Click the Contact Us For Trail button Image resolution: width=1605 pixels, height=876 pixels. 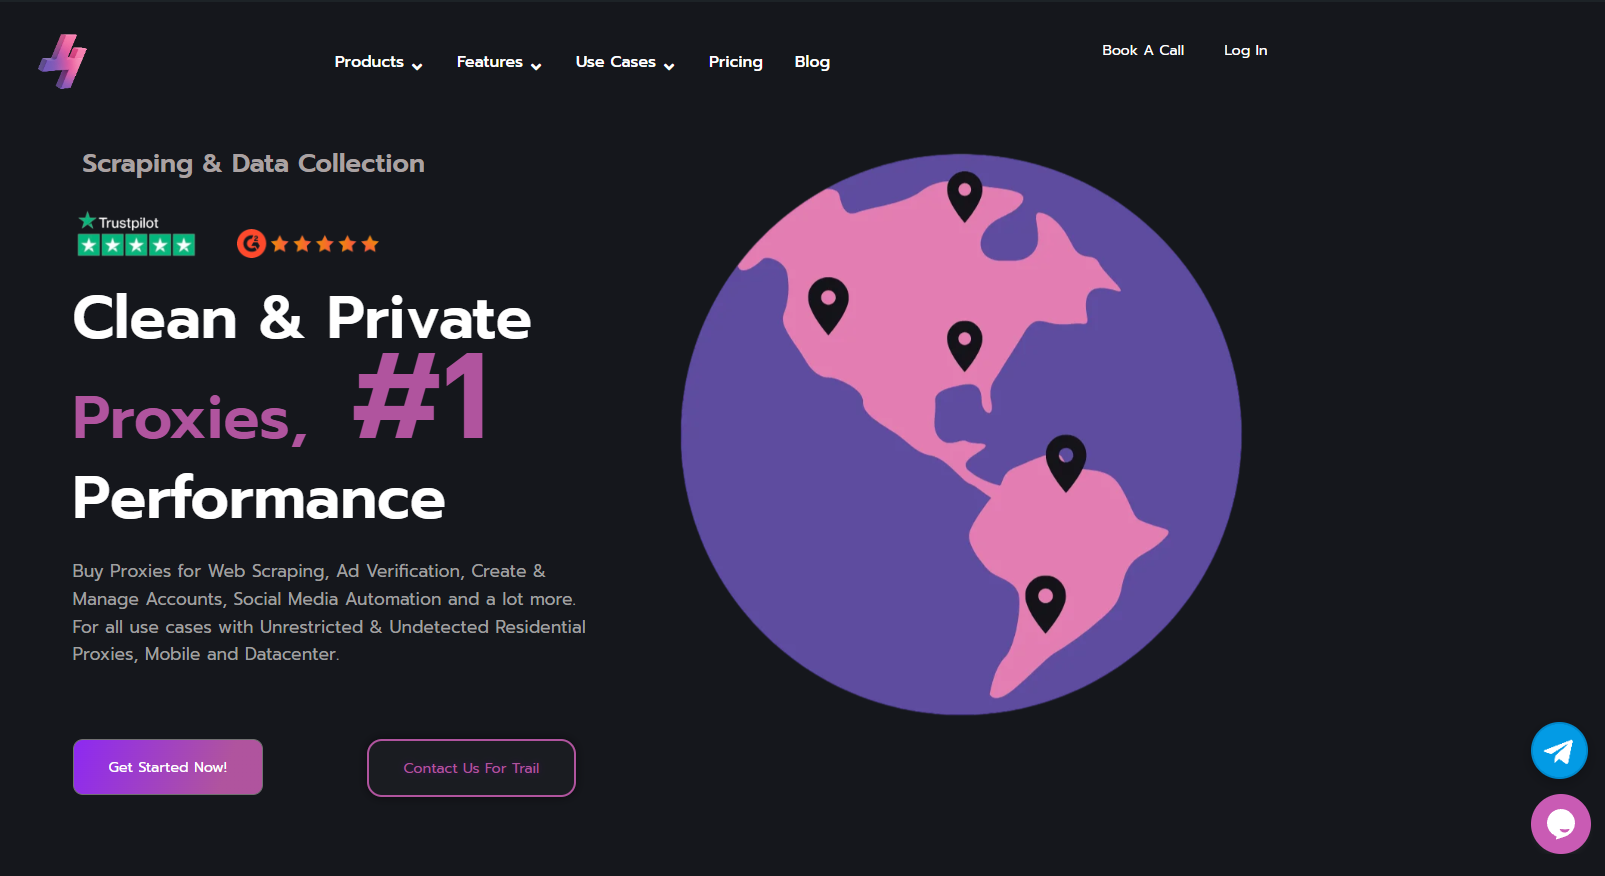[471, 768]
